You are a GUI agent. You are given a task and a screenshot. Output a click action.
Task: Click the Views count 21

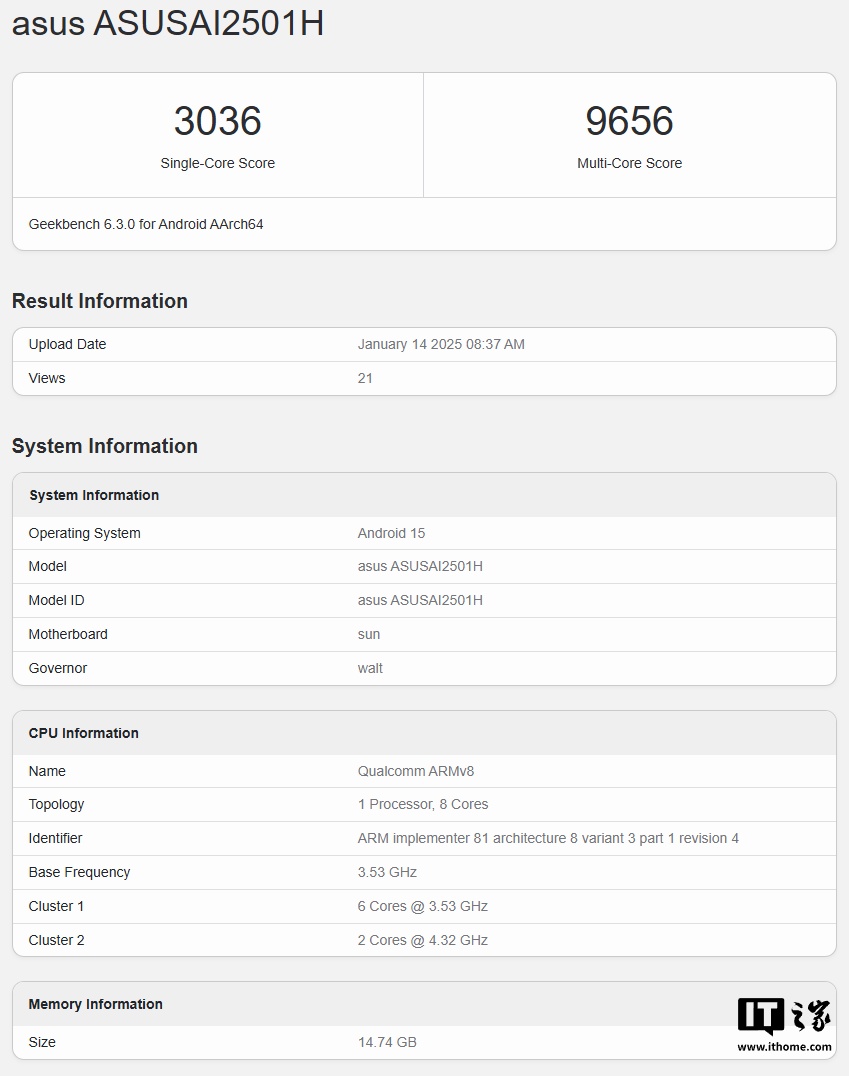point(365,378)
